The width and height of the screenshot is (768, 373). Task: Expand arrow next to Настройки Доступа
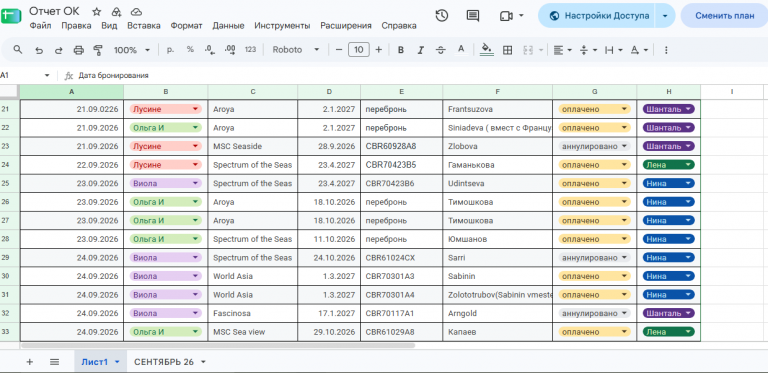[665, 16]
